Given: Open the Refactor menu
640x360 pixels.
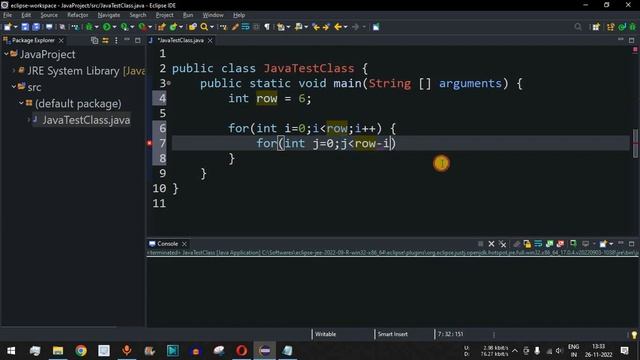Looking at the screenshot, I should point(78,15).
